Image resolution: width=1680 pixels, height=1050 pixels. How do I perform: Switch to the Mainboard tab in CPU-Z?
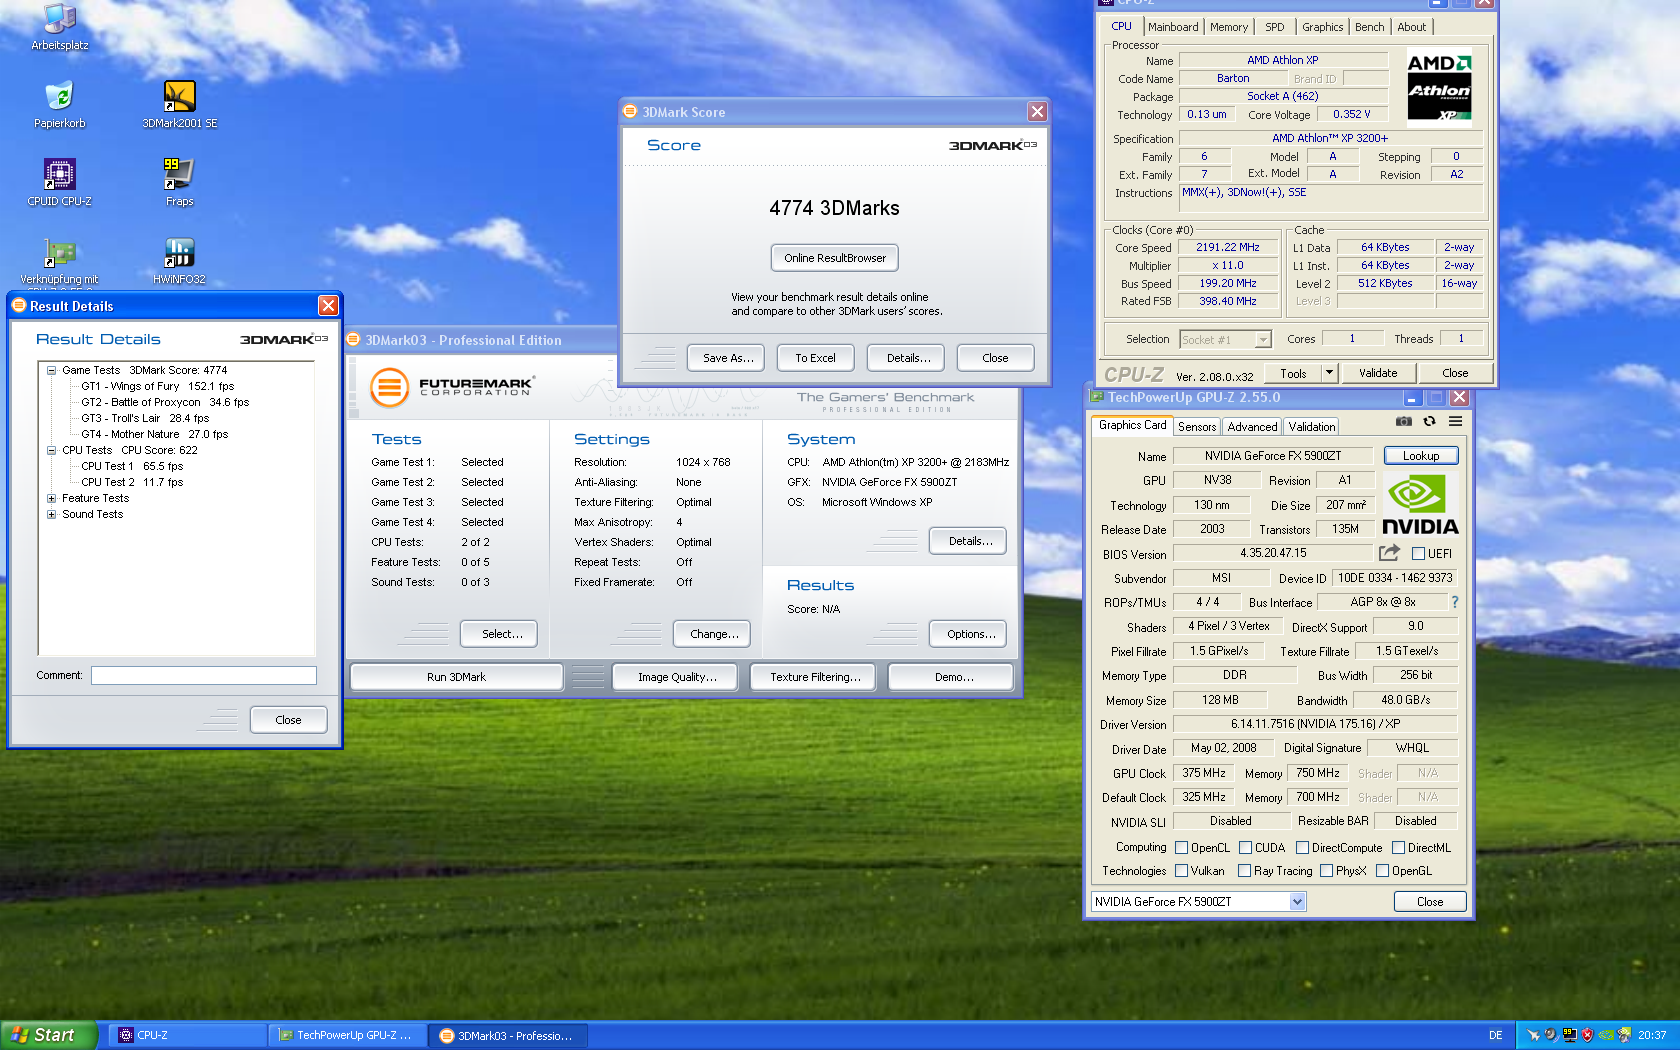tap(1173, 27)
